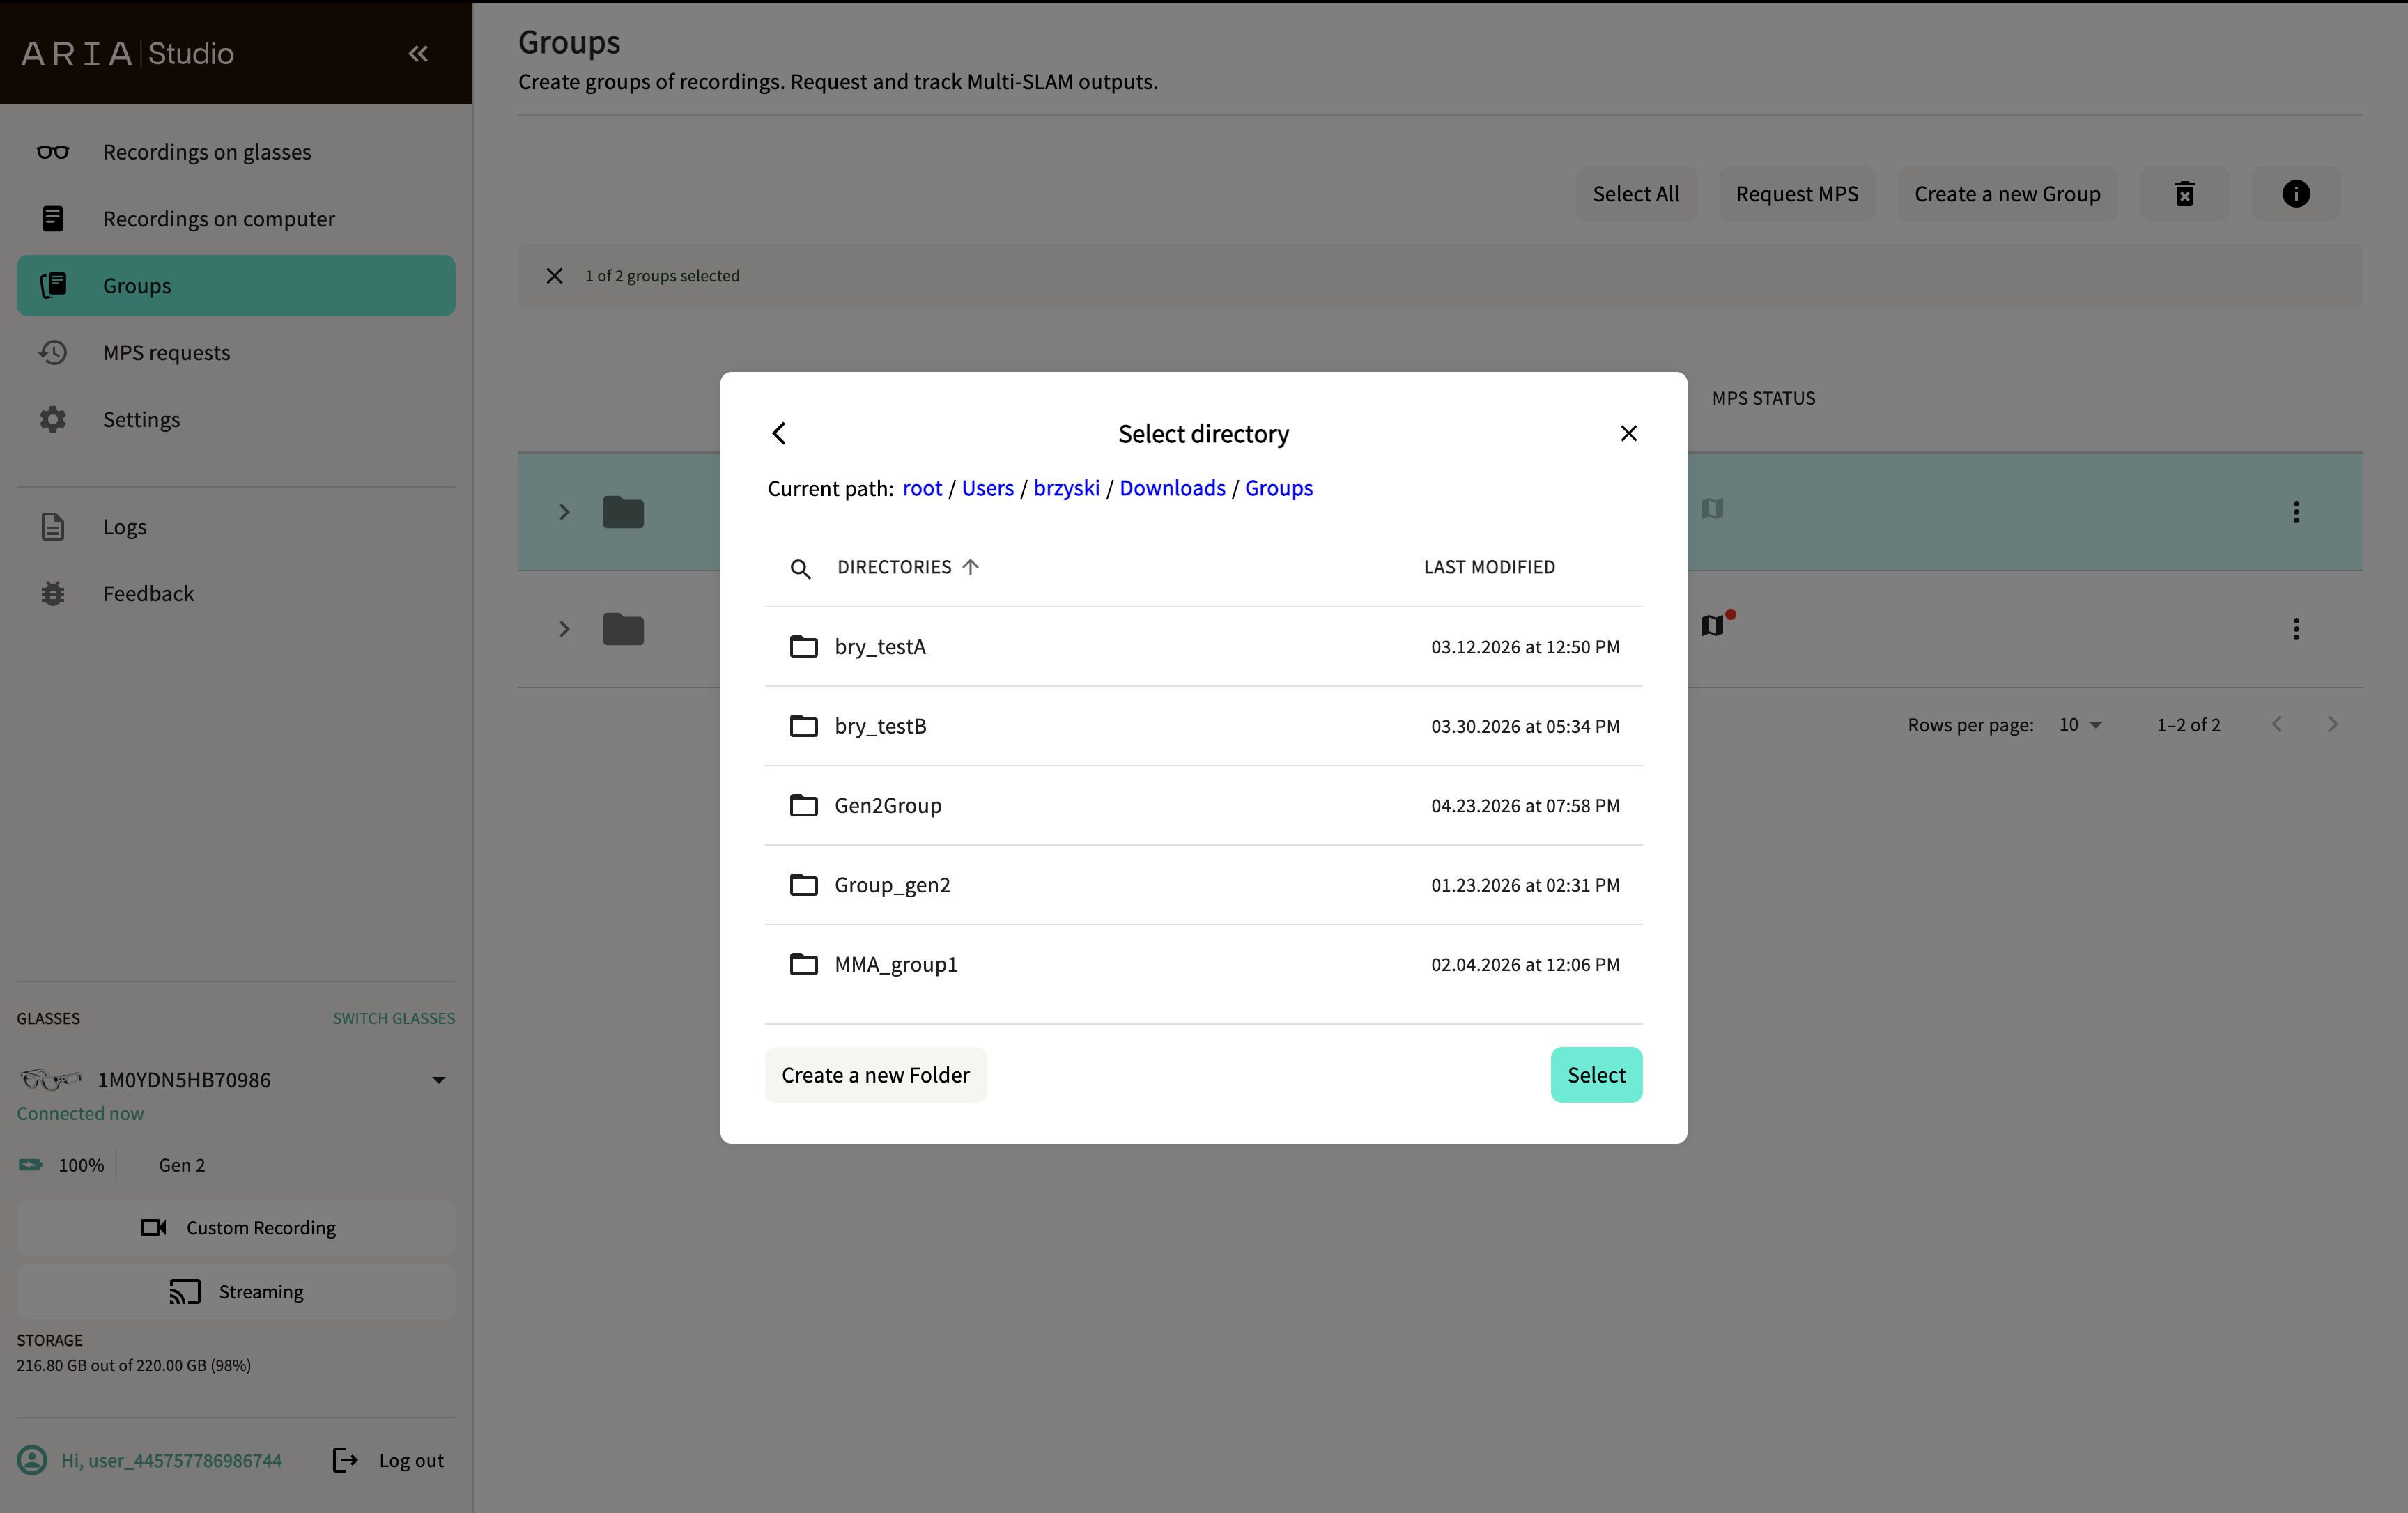Click SWITCH GLASSES link
This screenshot has width=2408, height=1513.
(394, 1018)
